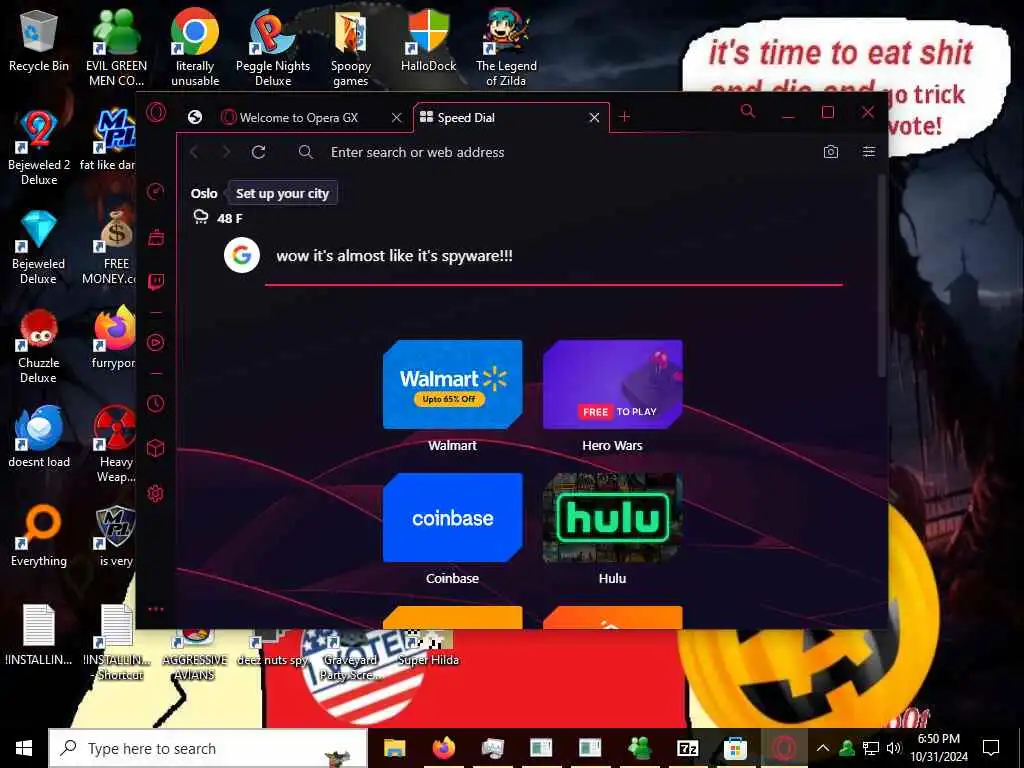Screen dimensions: 1024x768
Task: Click the Set up your city button
Action: point(282,193)
